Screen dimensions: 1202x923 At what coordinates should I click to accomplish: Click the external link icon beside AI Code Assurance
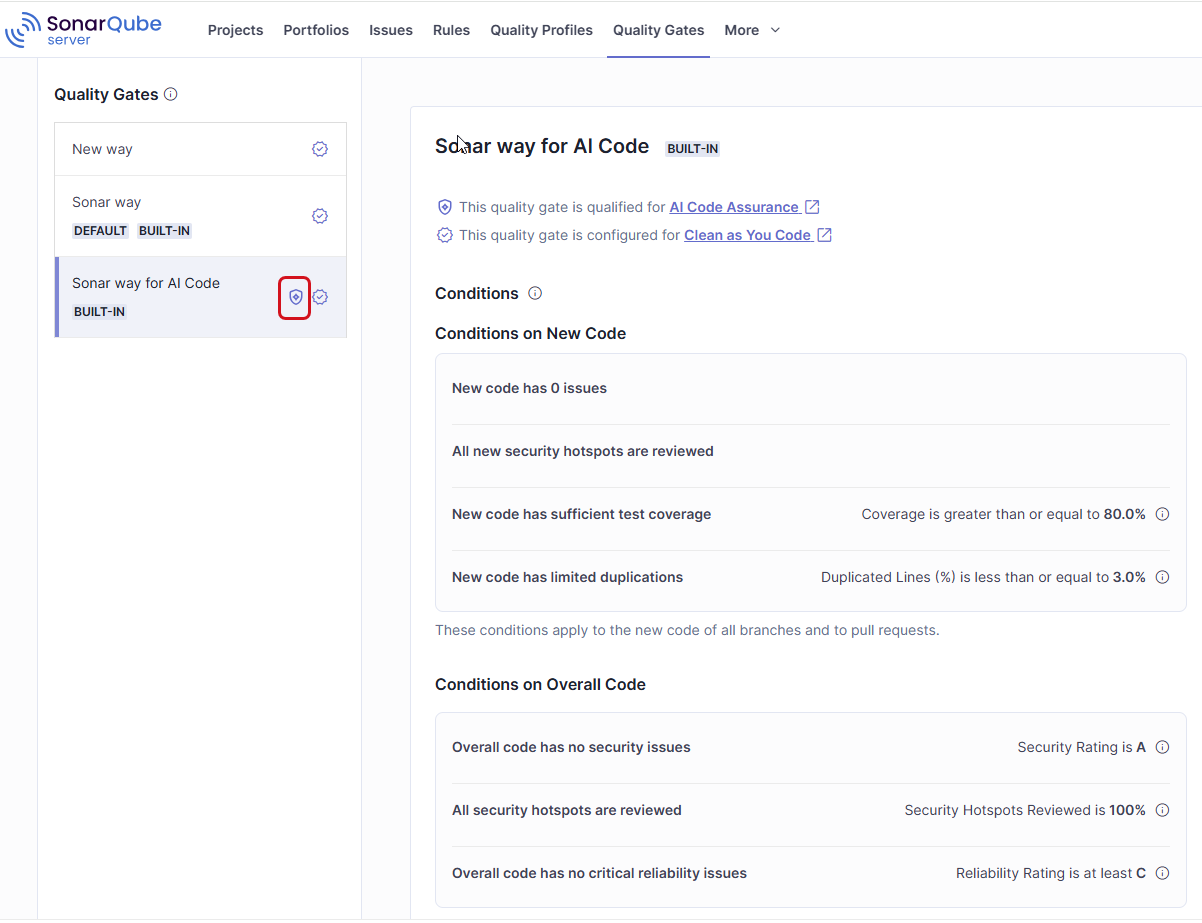pos(812,206)
